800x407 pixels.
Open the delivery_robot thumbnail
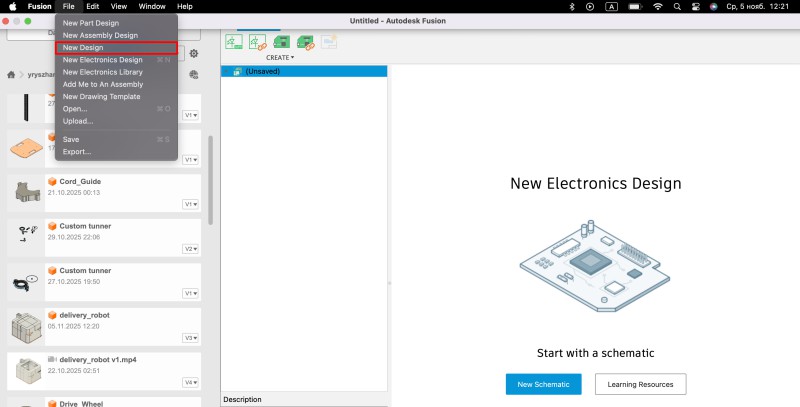(26, 327)
